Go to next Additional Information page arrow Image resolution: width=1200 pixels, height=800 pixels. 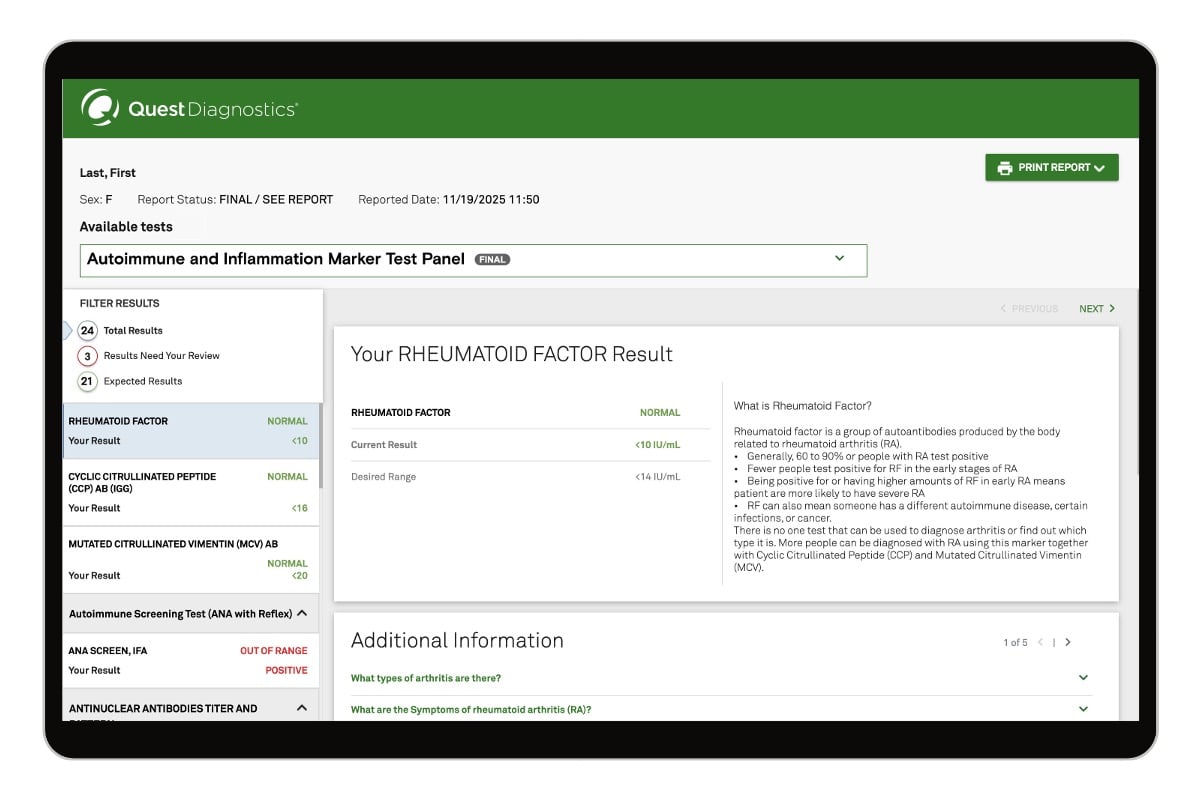1068,642
